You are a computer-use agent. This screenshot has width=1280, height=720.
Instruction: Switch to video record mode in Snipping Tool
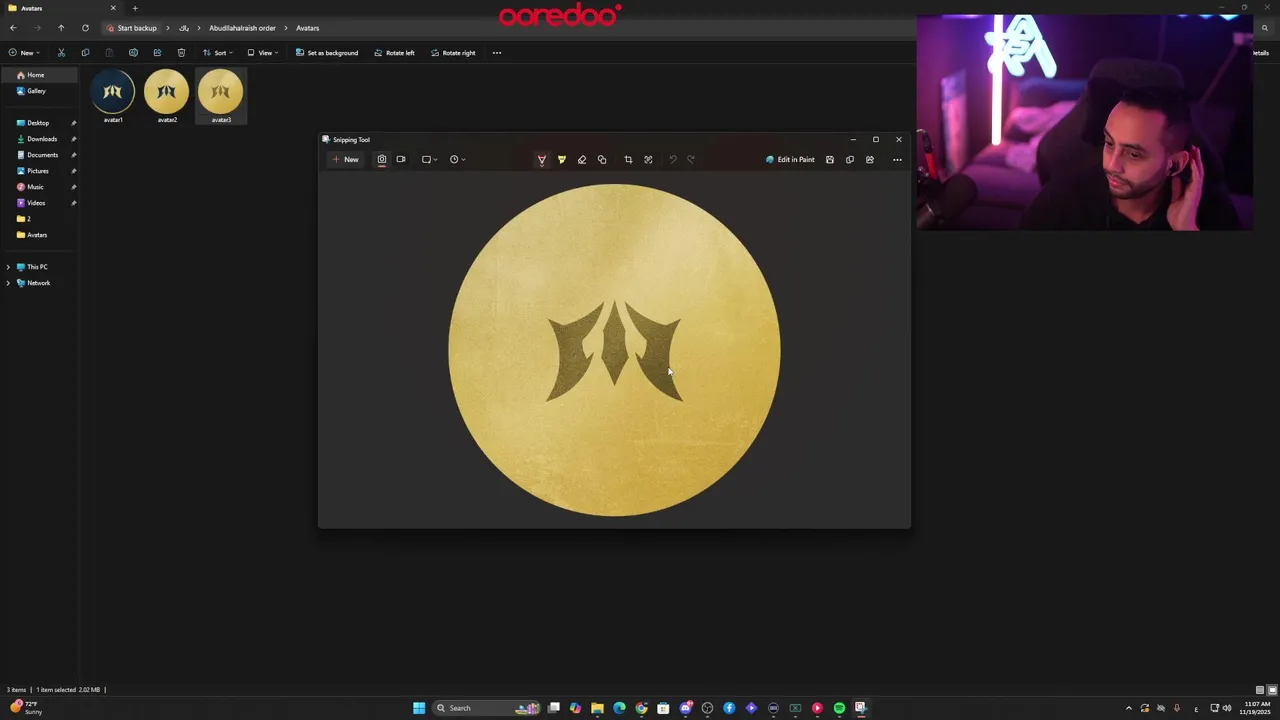point(401,159)
